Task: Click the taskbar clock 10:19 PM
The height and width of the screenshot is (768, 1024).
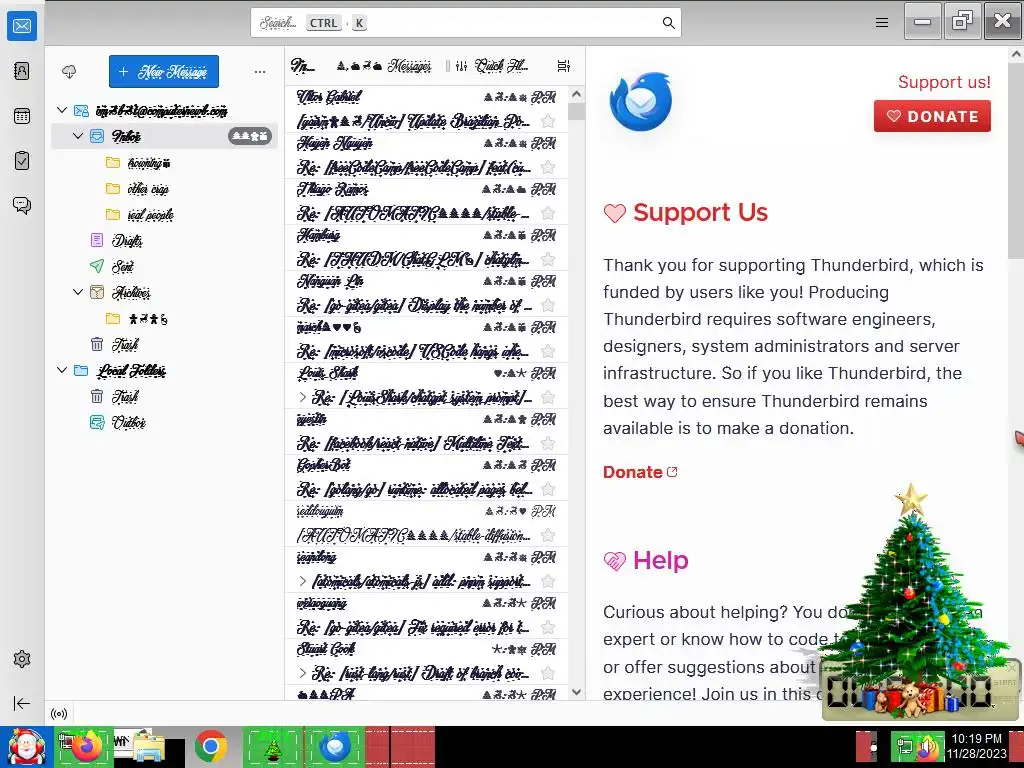Action: click(x=976, y=739)
